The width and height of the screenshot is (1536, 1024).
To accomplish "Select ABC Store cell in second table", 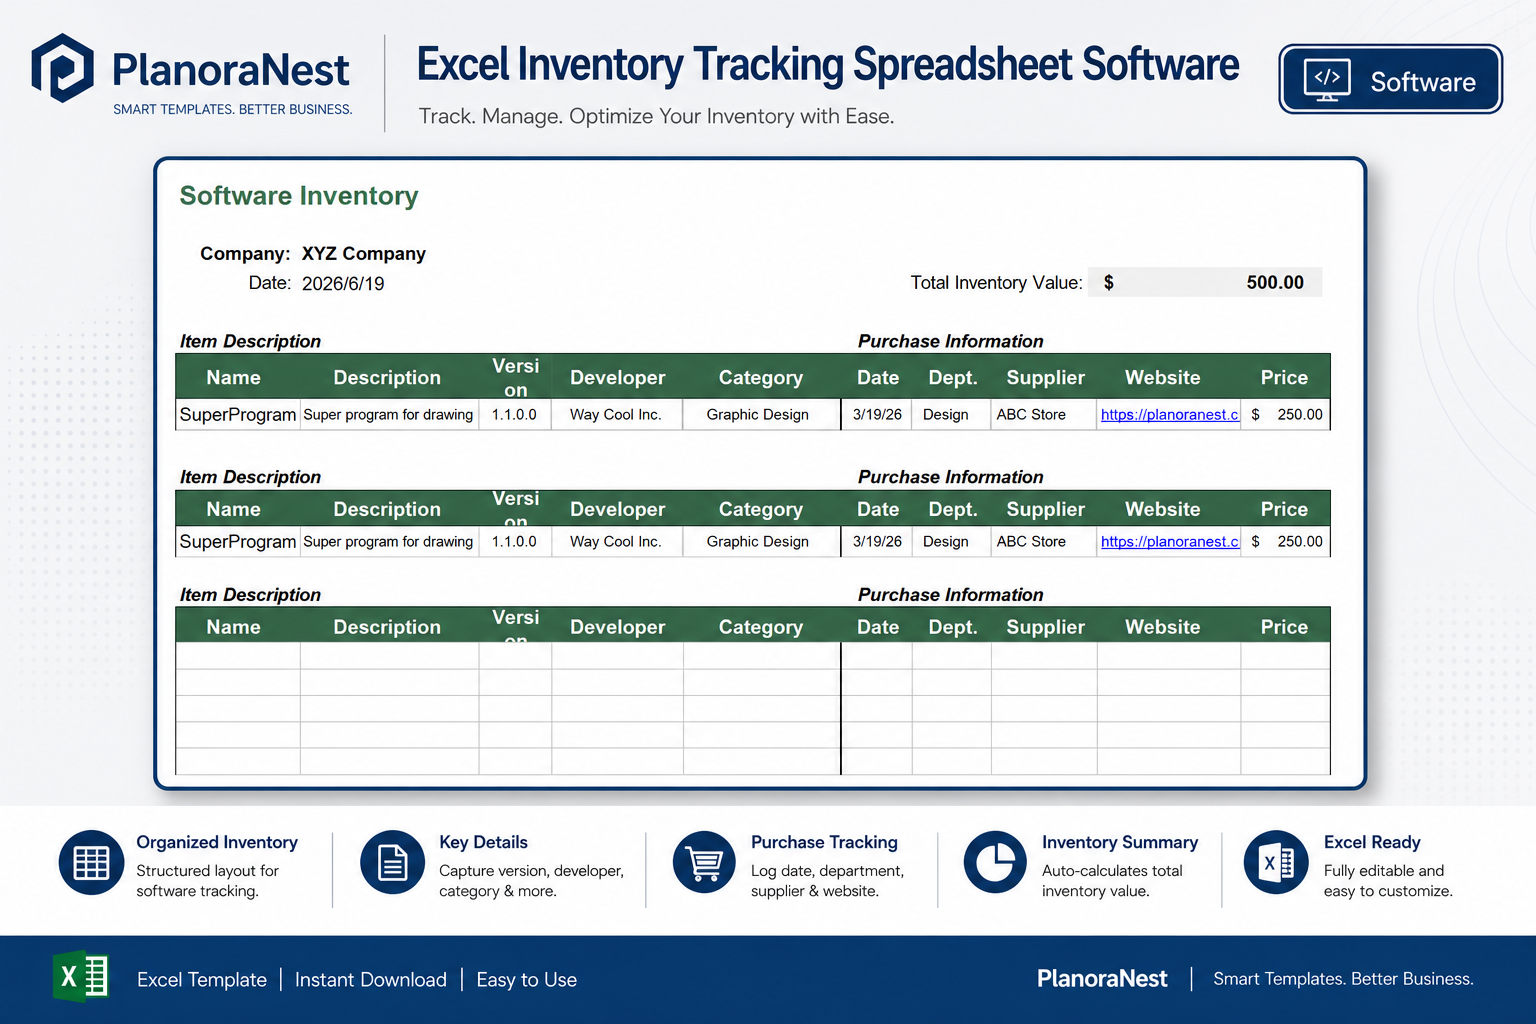I will (x=1044, y=541).
